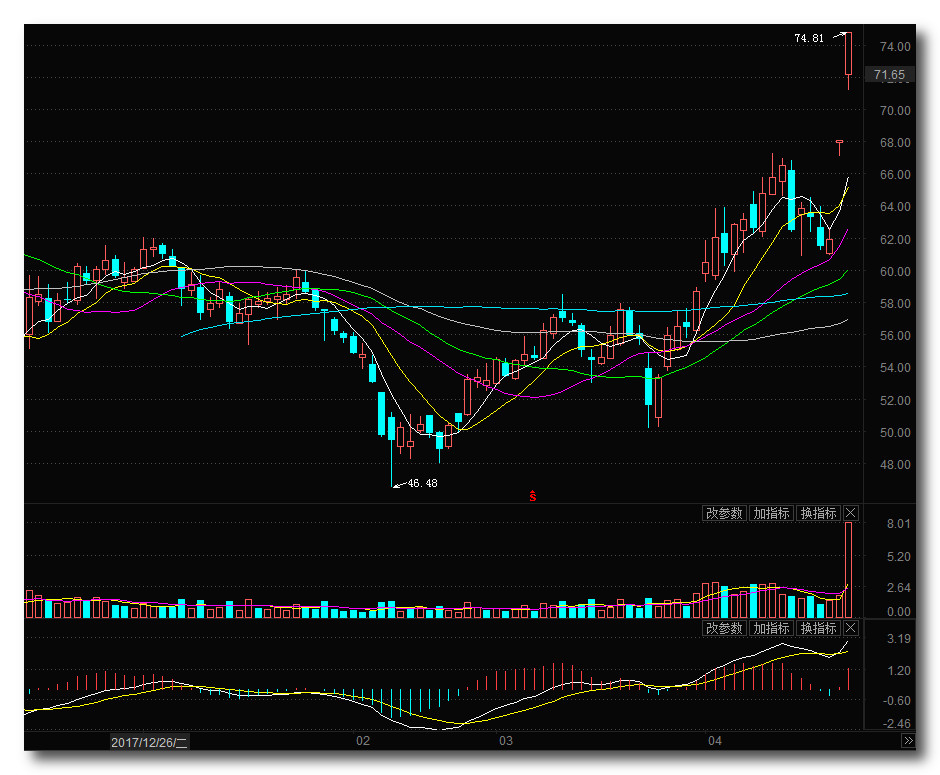The image size is (940, 775).
Task: Open 换指标 in the MACD panel
Action: click(818, 628)
